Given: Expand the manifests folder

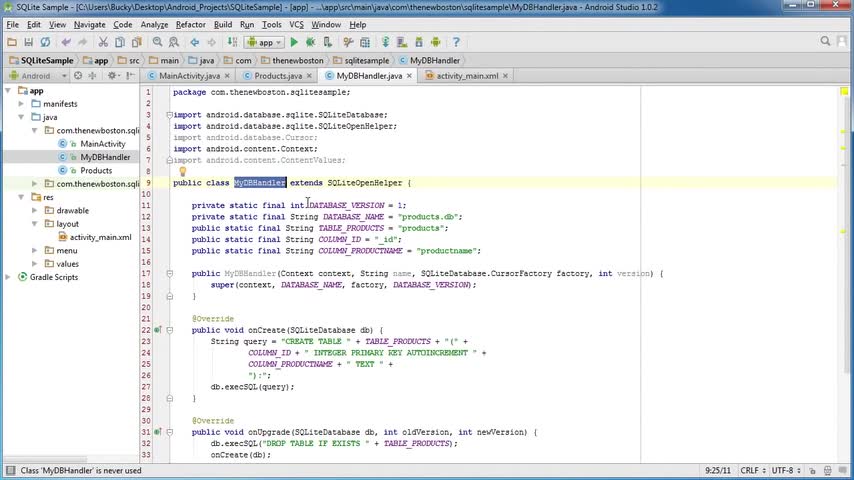Looking at the screenshot, I should (22, 104).
